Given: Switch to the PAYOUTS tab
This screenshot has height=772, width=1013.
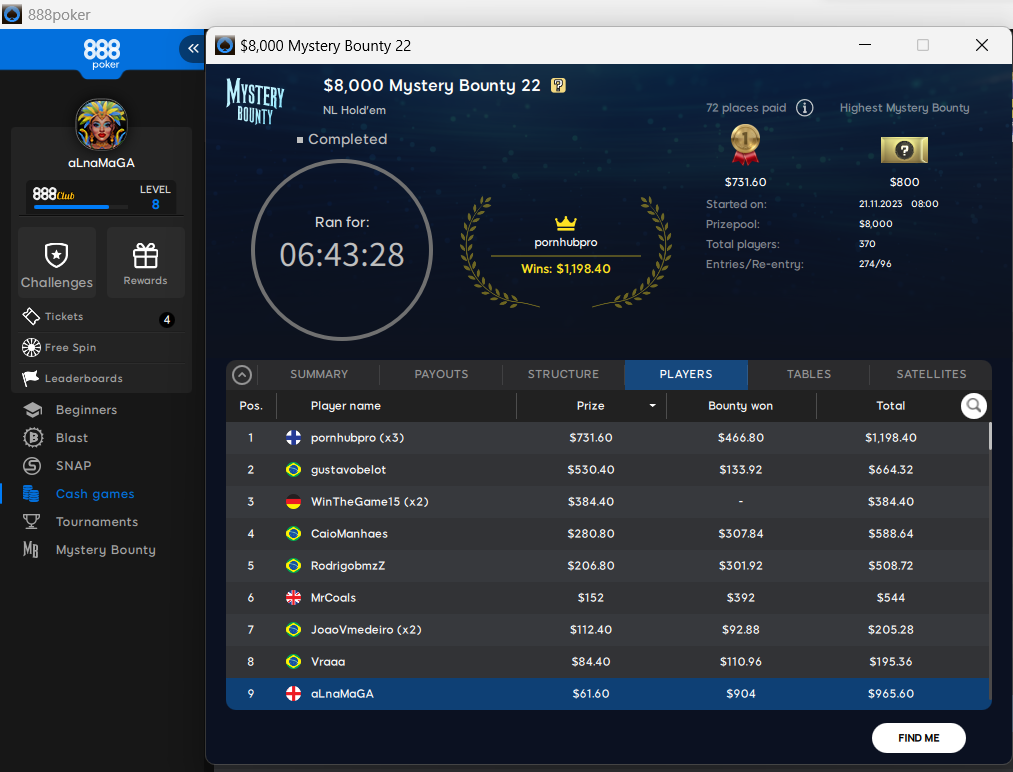Looking at the screenshot, I should (441, 374).
